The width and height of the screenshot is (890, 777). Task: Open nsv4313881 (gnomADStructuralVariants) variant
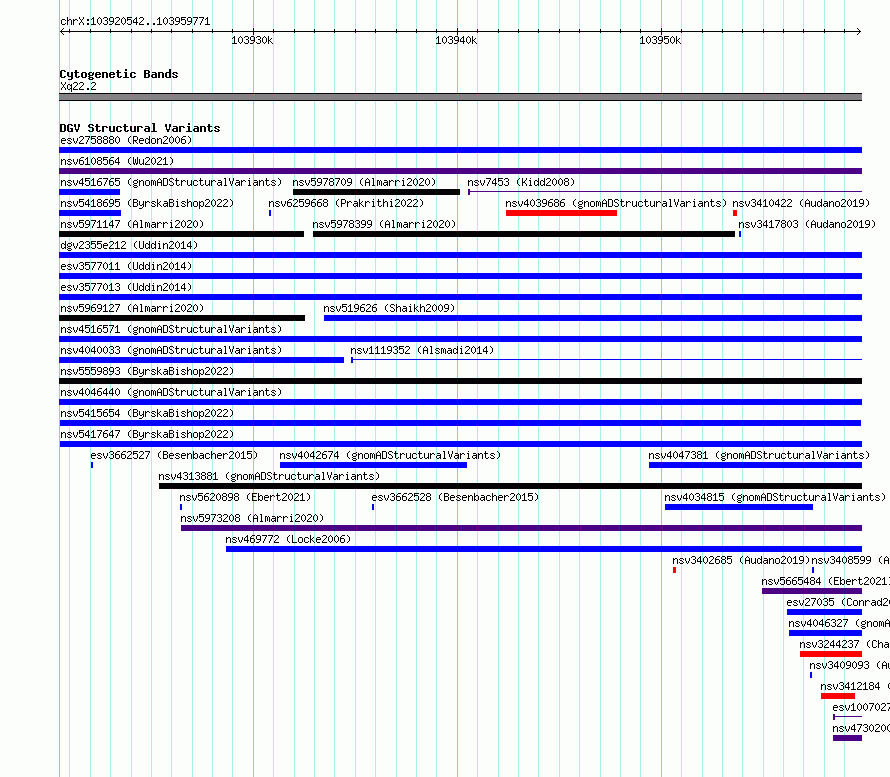269,476
